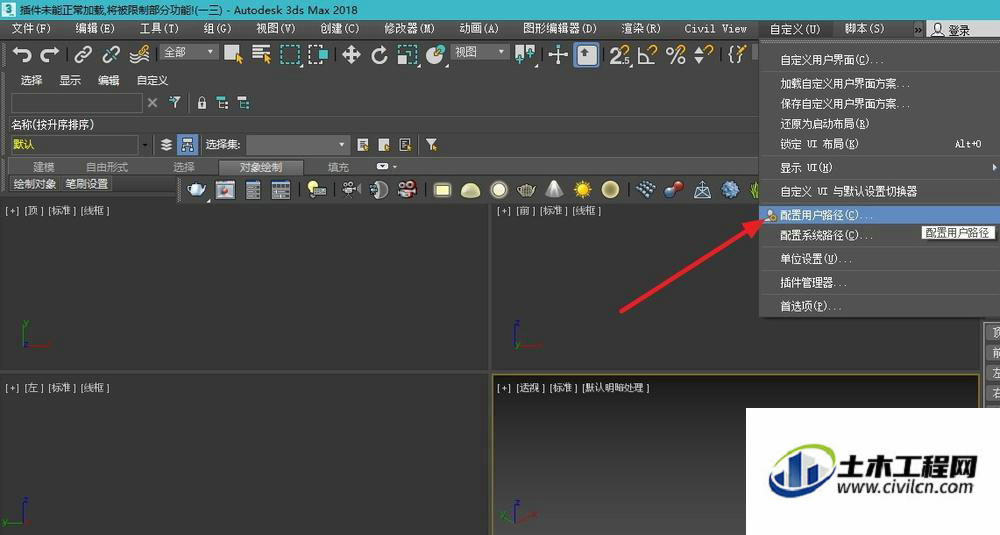1000x535 pixels.
Task: Expand the ribbon options dropdown after 填充
Action: tap(386, 166)
